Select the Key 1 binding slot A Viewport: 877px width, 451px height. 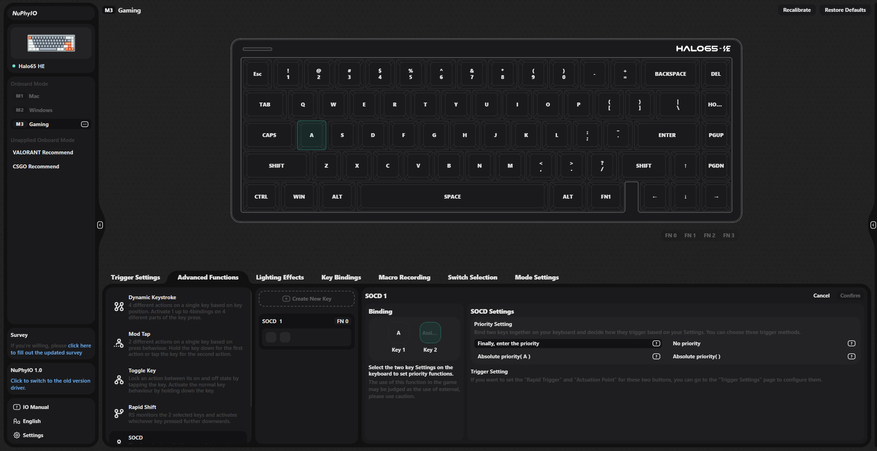coord(398,333)
